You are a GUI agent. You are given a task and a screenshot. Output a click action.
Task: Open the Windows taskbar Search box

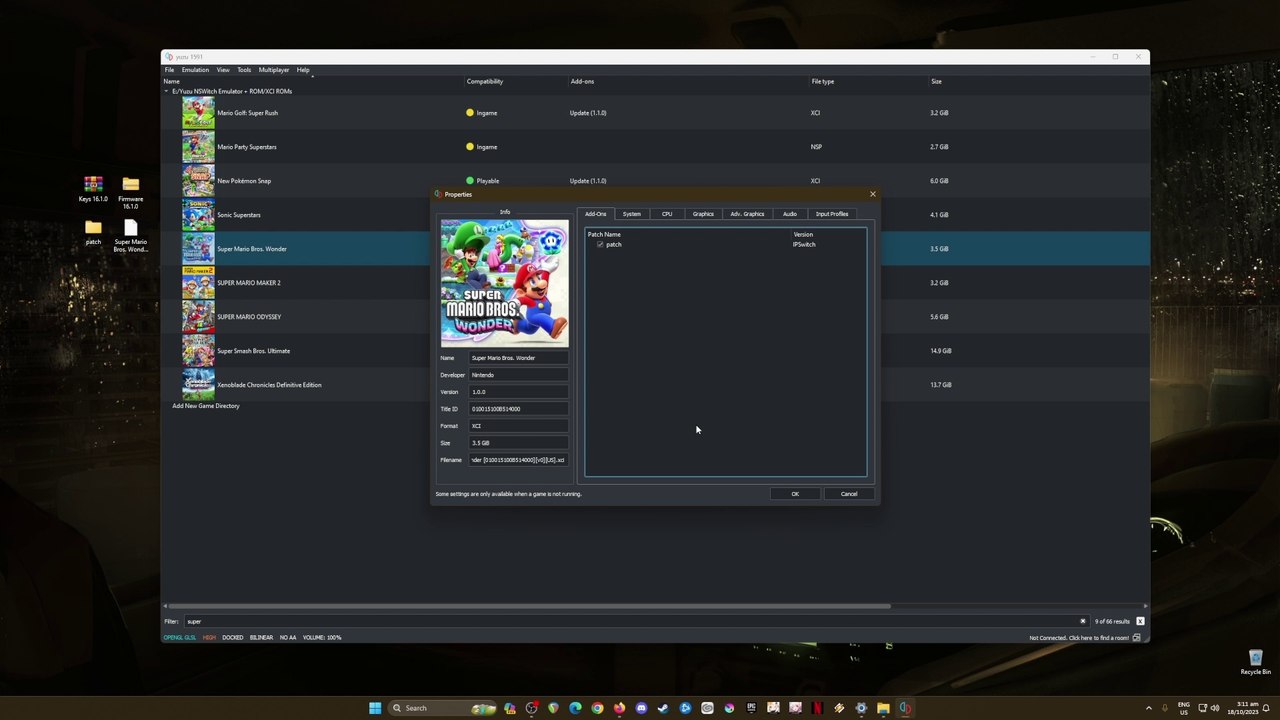(441, 708)
